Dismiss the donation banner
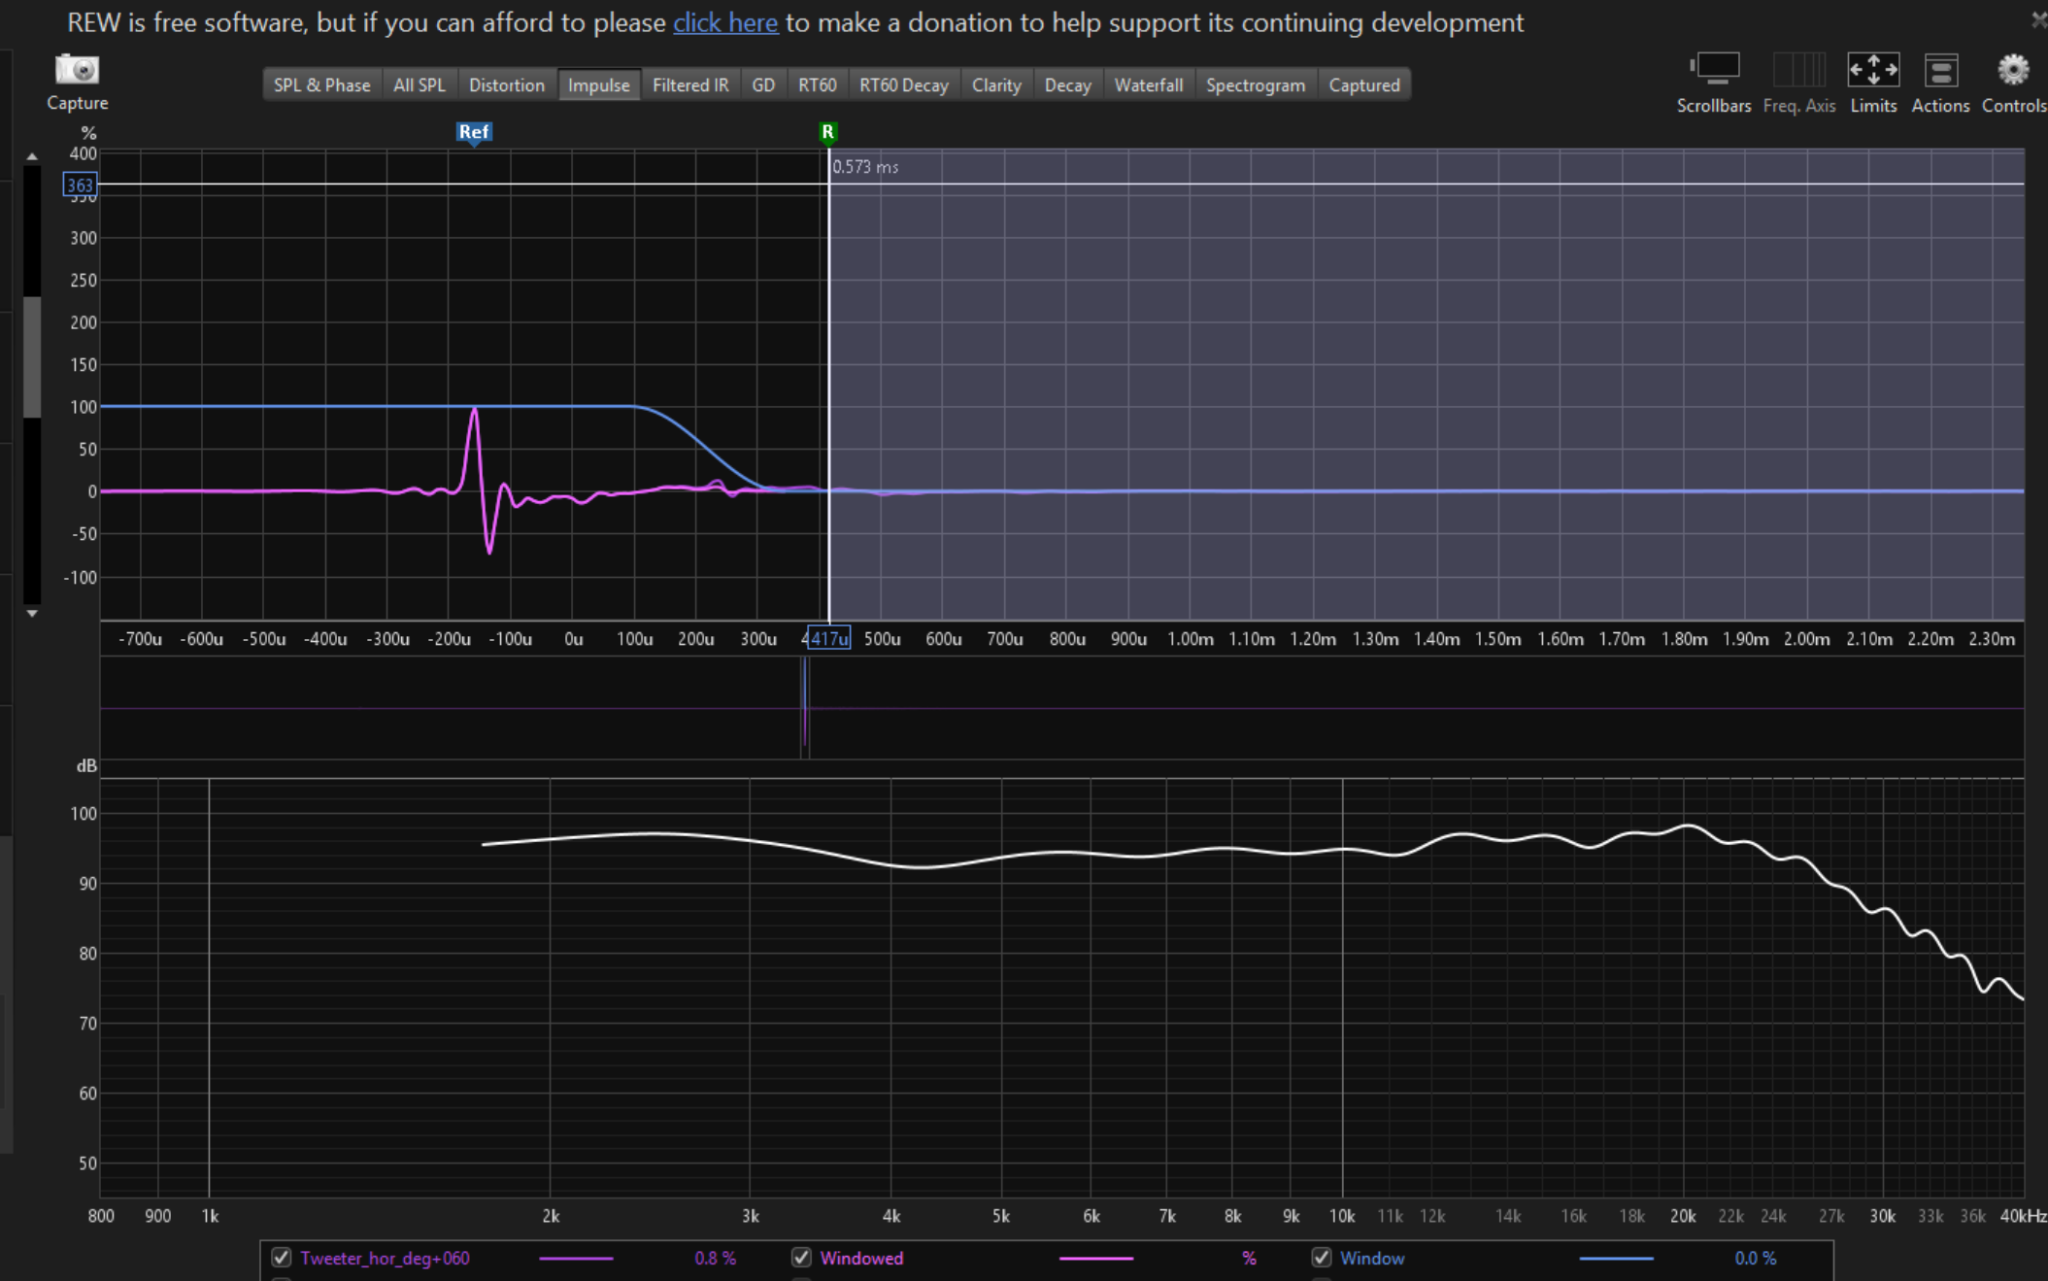The image size is (2048, 1281). (x=2039, y=19)
